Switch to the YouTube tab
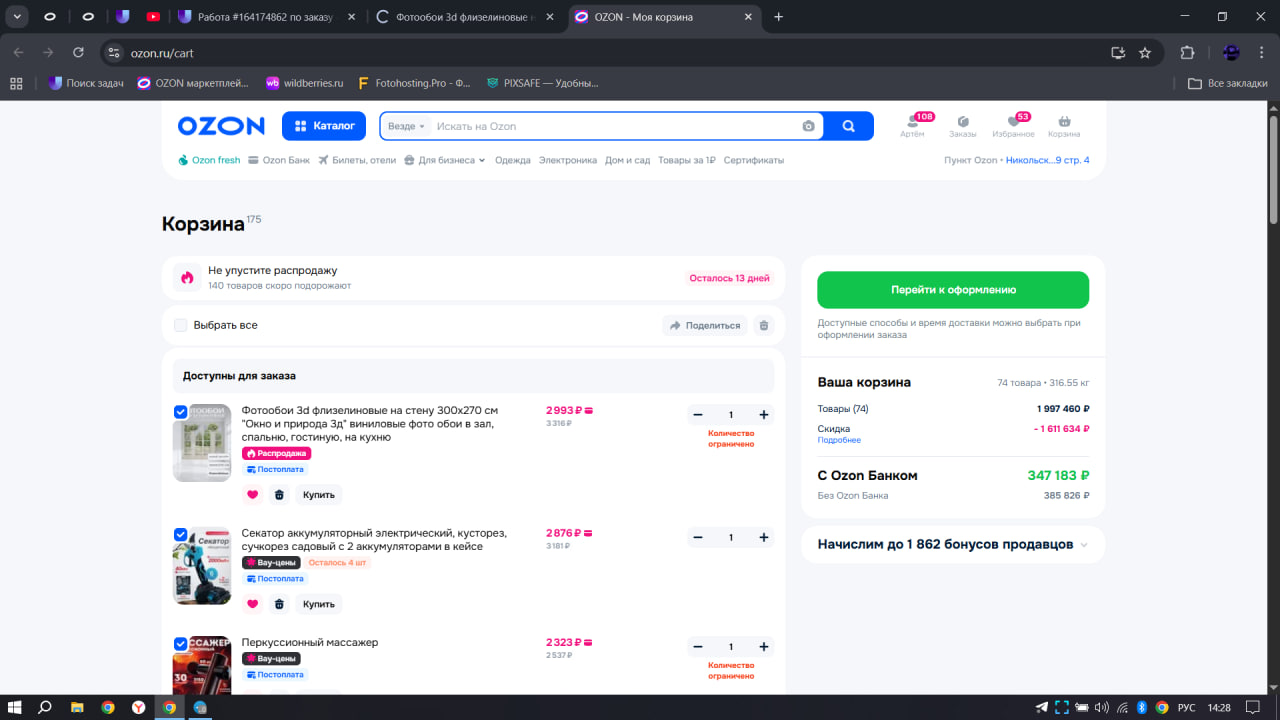The width and height of the screenshot is (1280, 720). coord(152,16)
